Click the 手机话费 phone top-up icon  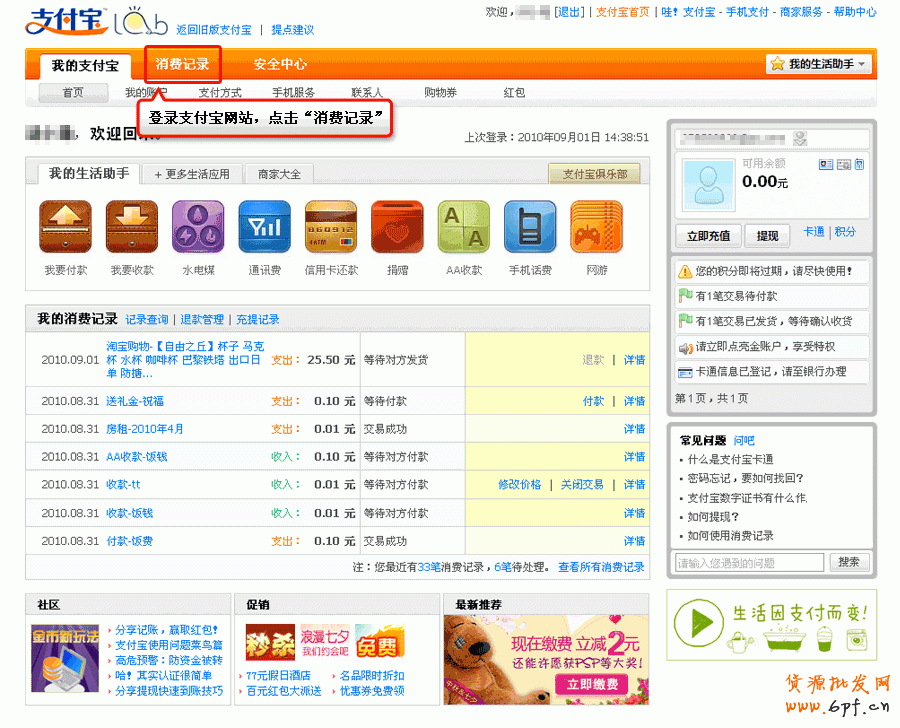(530, 227)
